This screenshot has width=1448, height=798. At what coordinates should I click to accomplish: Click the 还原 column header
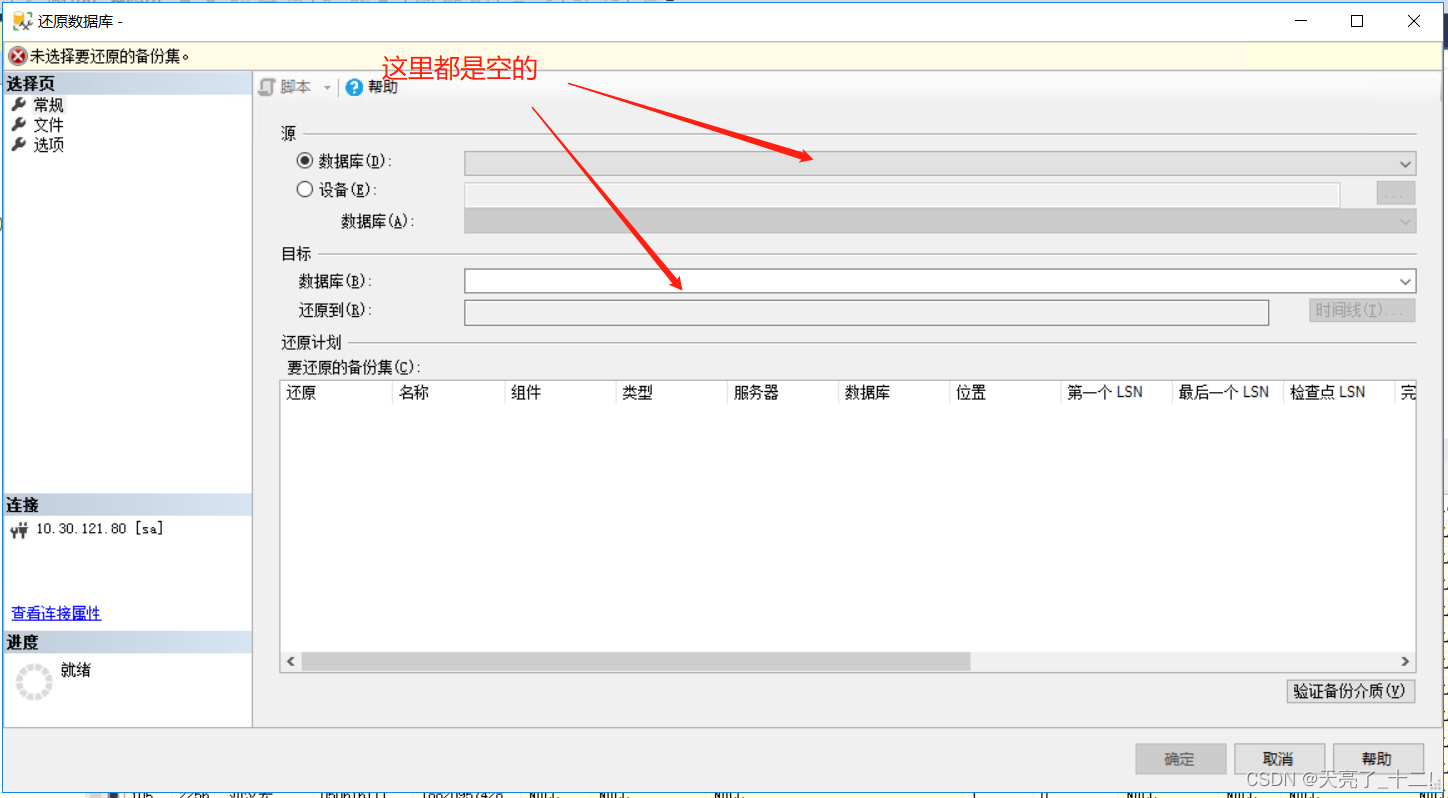pyautogui.click(x=336, y=393)
